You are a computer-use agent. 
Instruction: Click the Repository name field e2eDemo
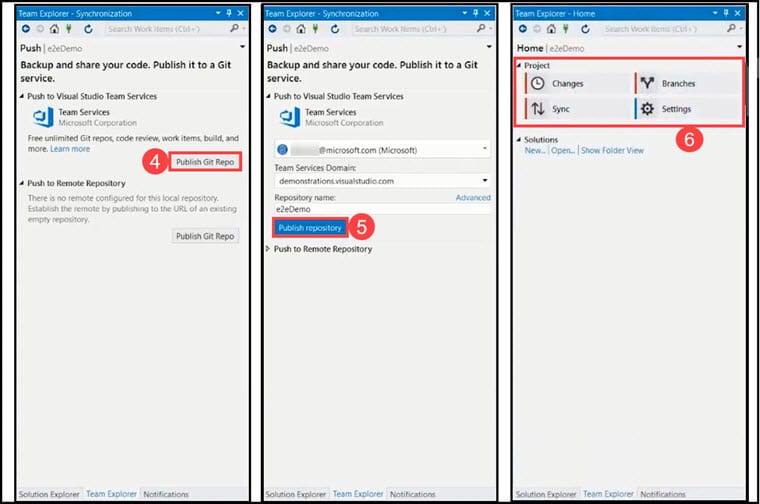point(382,209)
